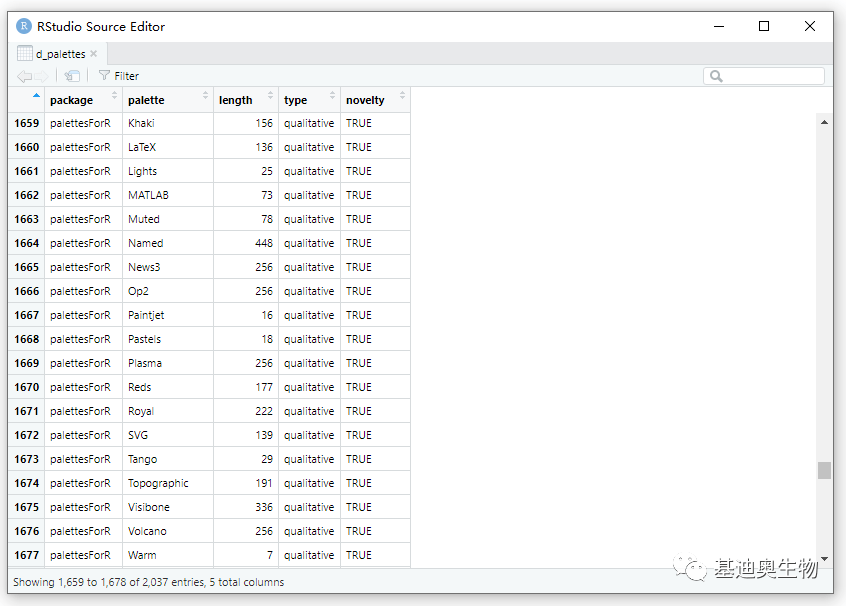The height and width of the screenshot is (606, 846).
Task: Click the d_palettes table grid icon
Action: tap(25, 53)
